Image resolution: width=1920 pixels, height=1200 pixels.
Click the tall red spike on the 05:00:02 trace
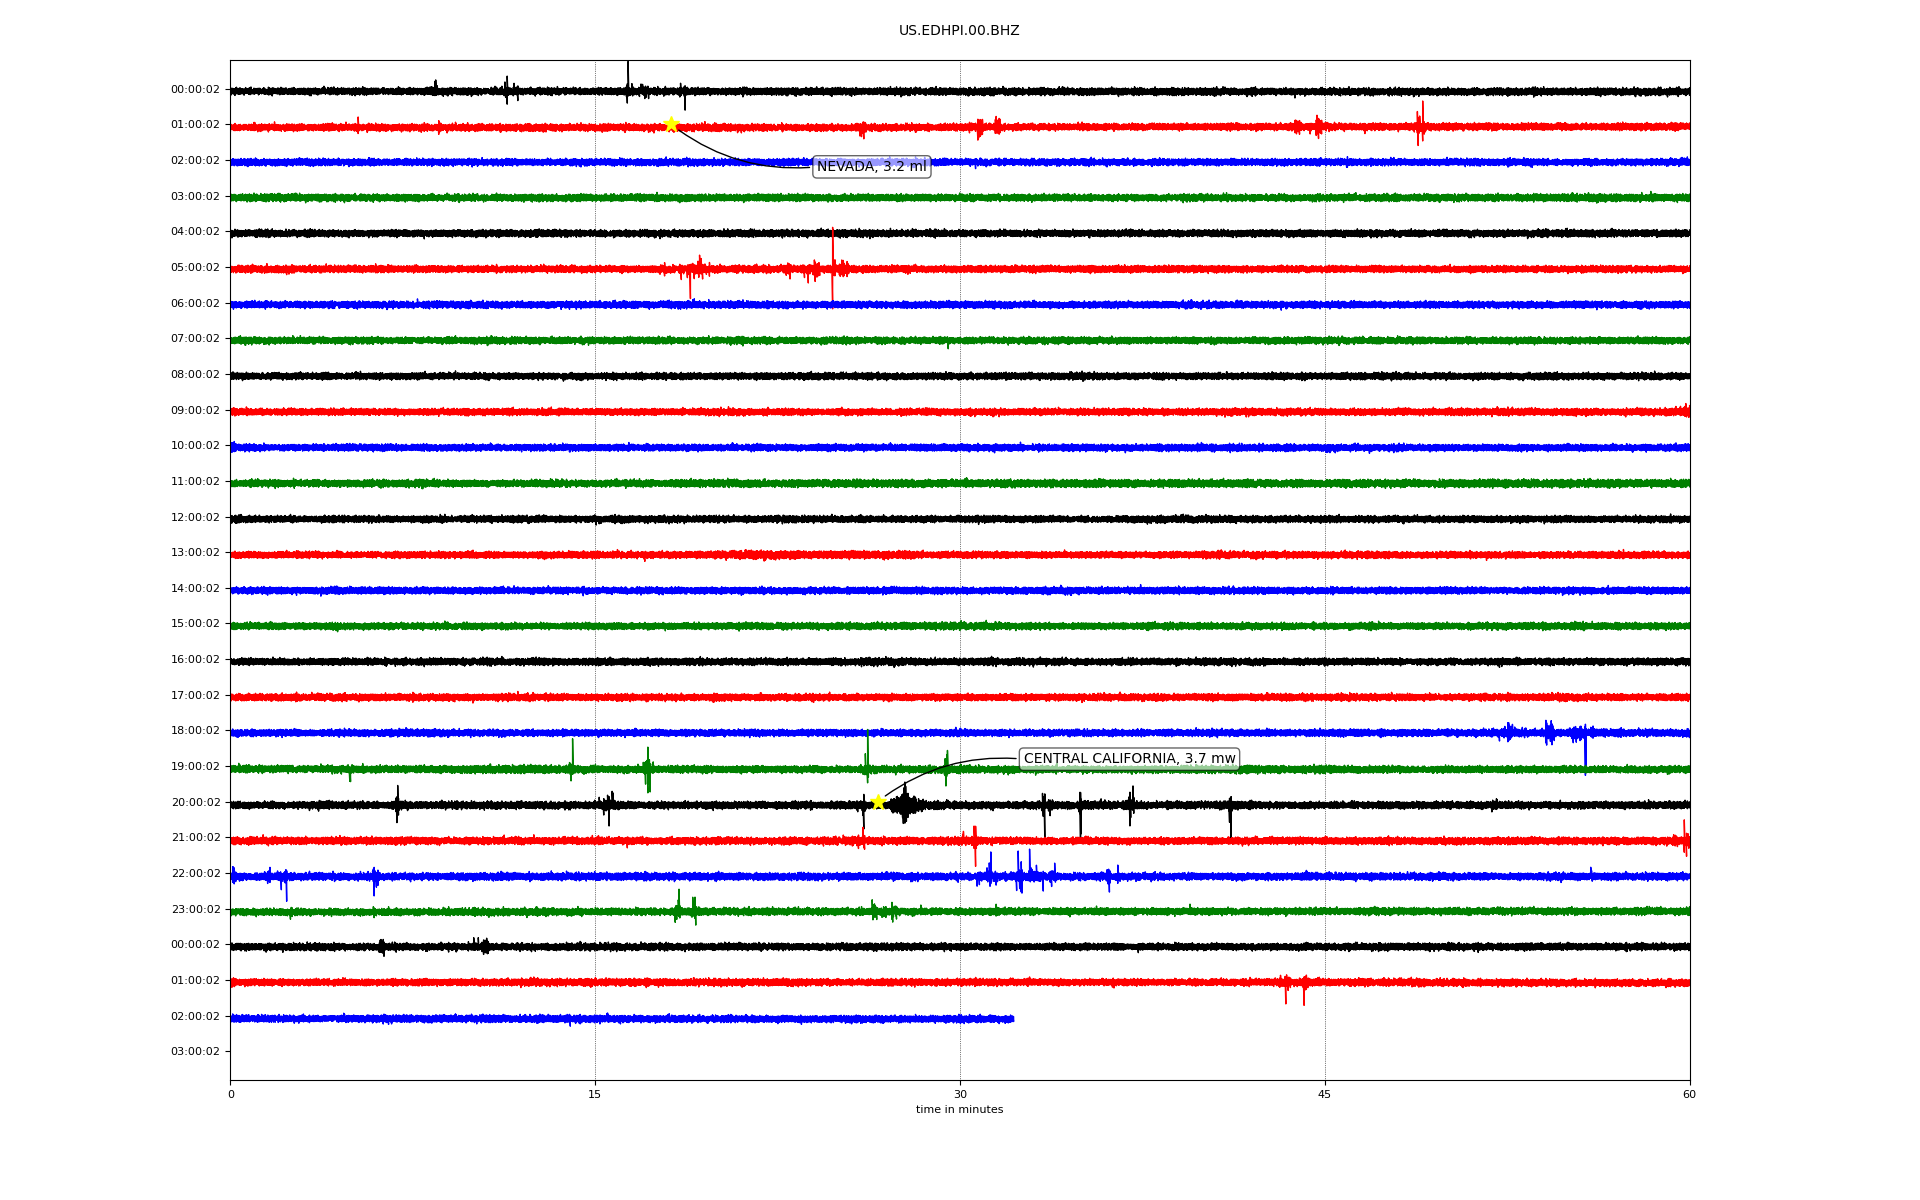[x=832, y=266]
